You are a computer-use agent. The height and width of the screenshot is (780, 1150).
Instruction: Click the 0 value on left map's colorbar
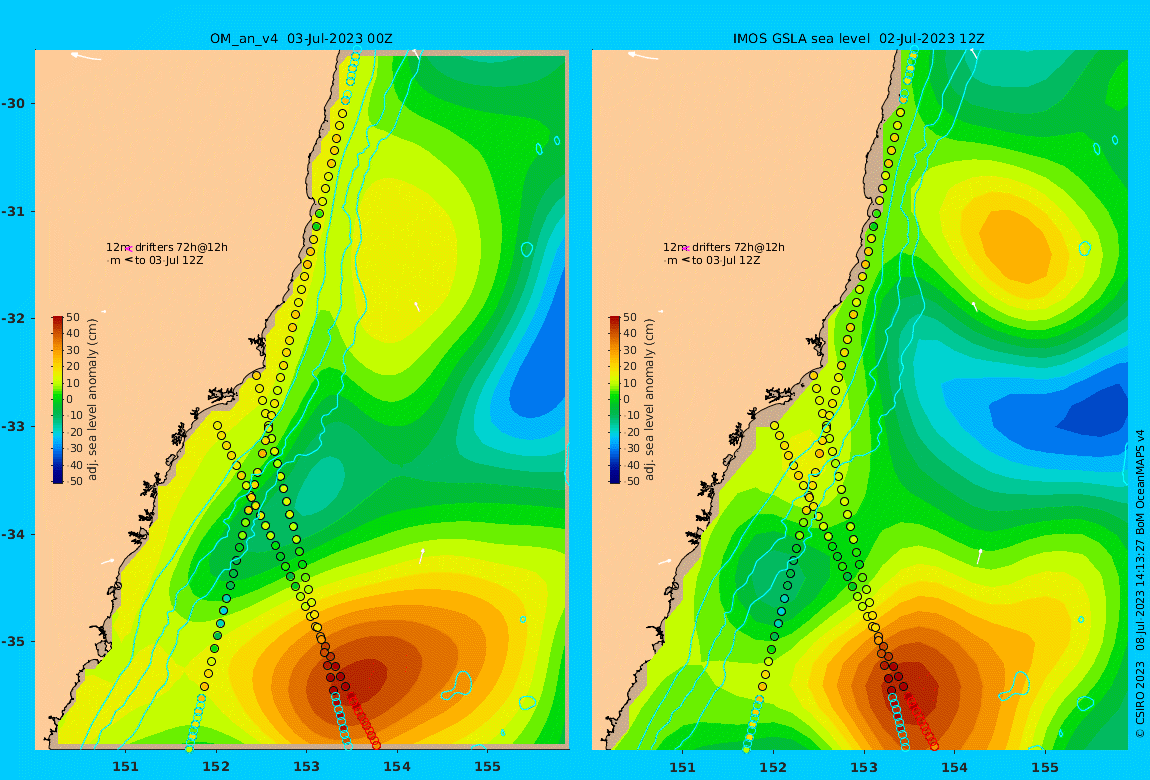point(70,400)
